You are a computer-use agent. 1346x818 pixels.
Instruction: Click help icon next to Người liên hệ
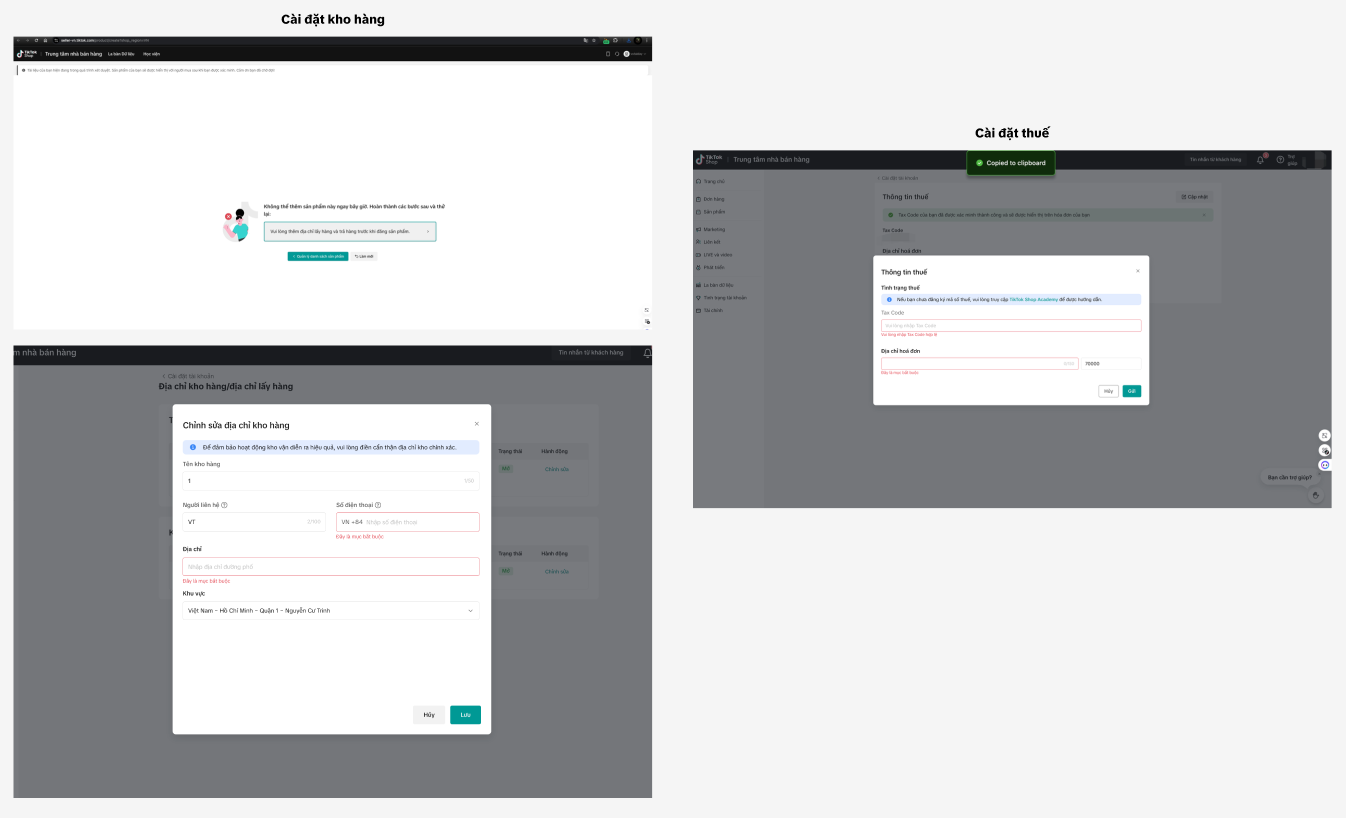point(224,505)
